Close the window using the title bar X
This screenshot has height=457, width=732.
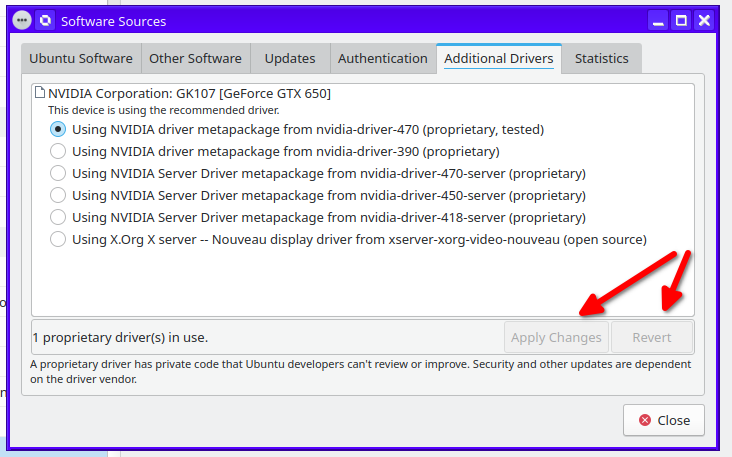(705, 20)
